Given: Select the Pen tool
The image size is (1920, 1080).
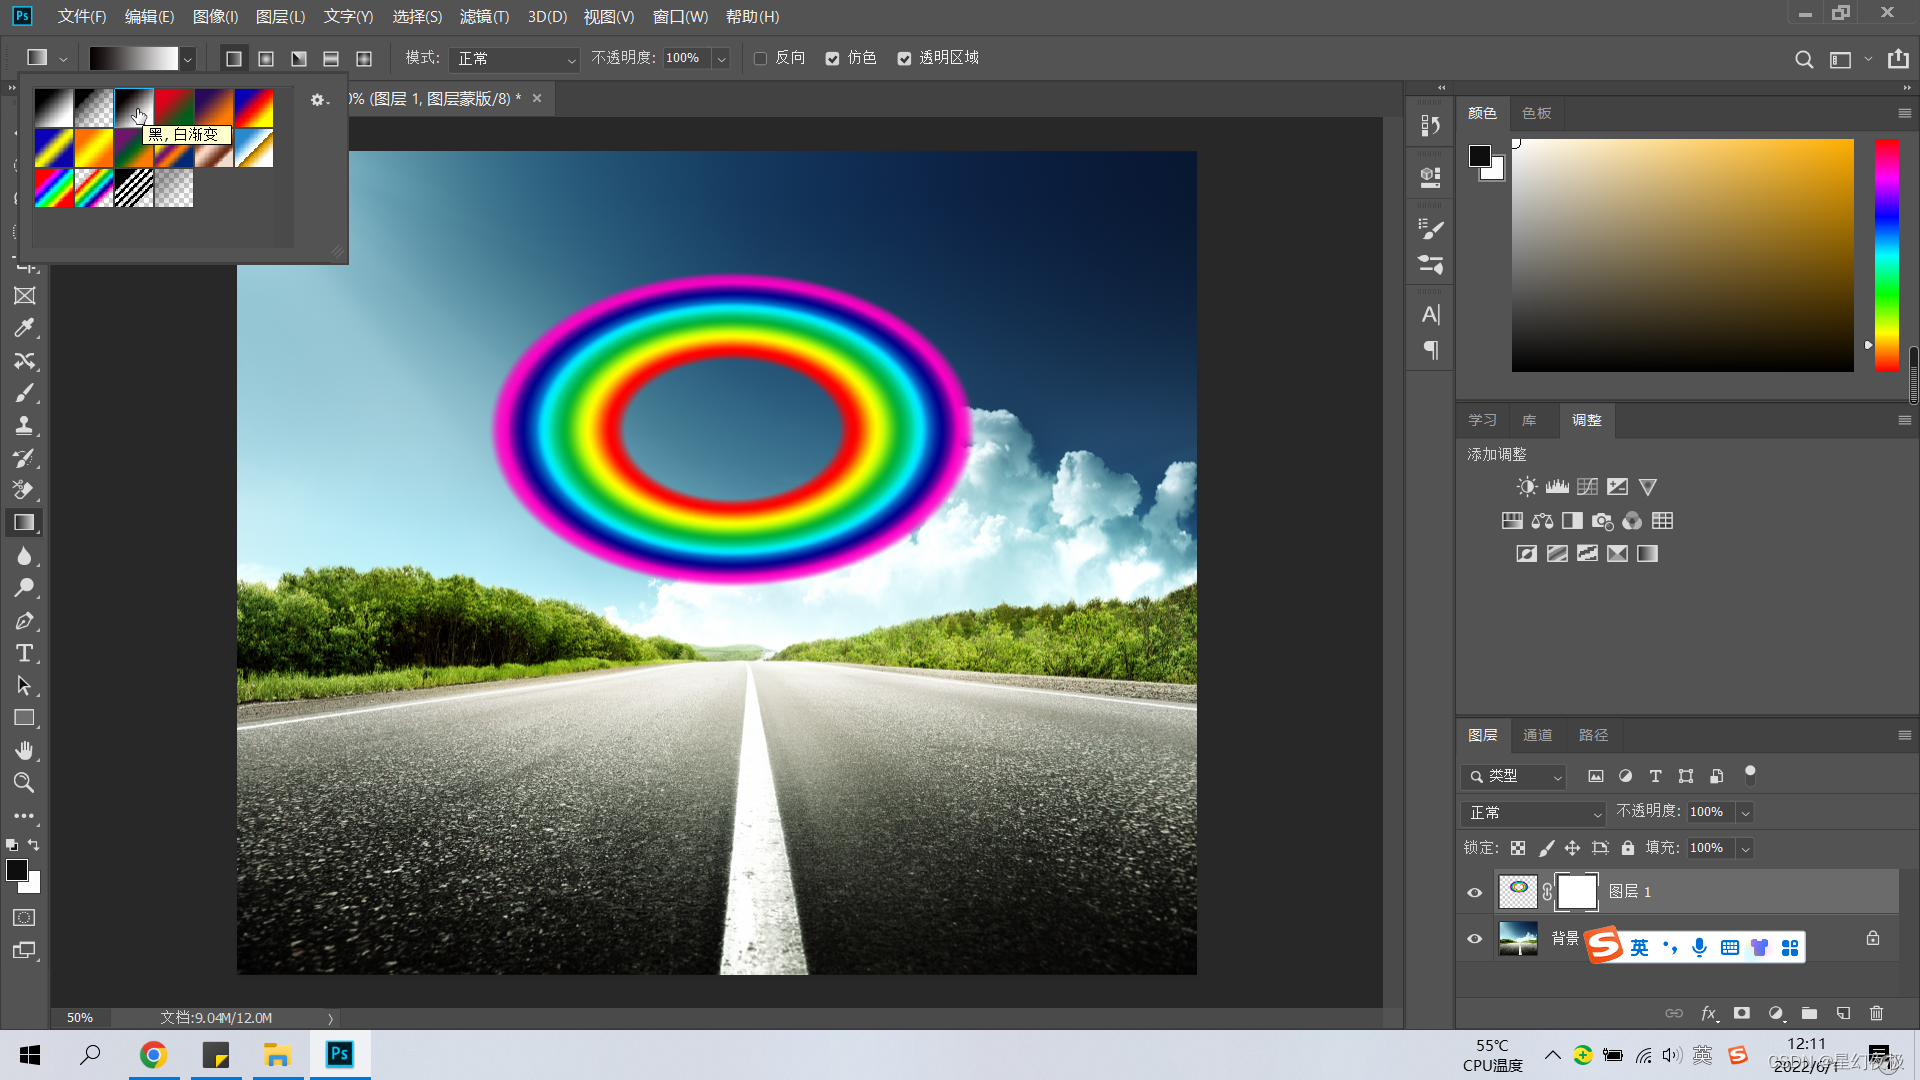Looking at the screenshot, I should coord(24,621).
